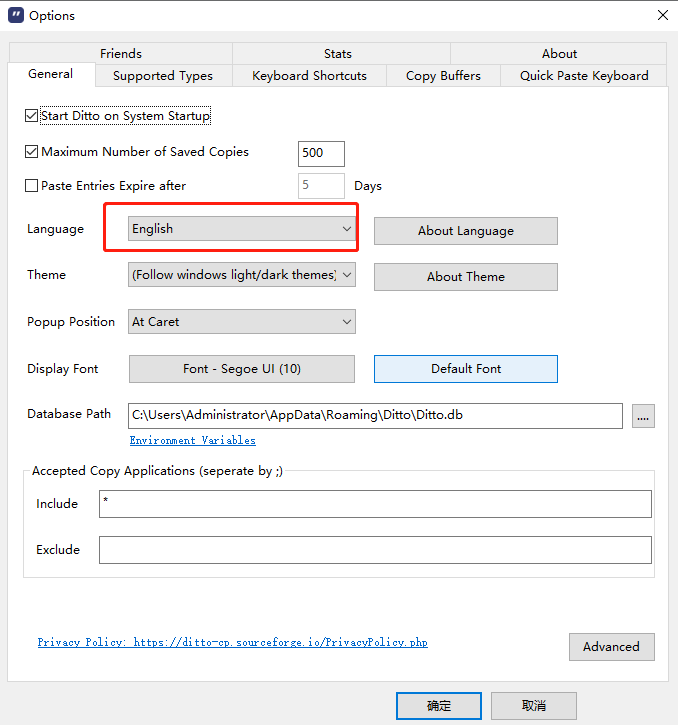
Task: Click the About Language button
Action: pyautogui.click(x=465, y=231)
